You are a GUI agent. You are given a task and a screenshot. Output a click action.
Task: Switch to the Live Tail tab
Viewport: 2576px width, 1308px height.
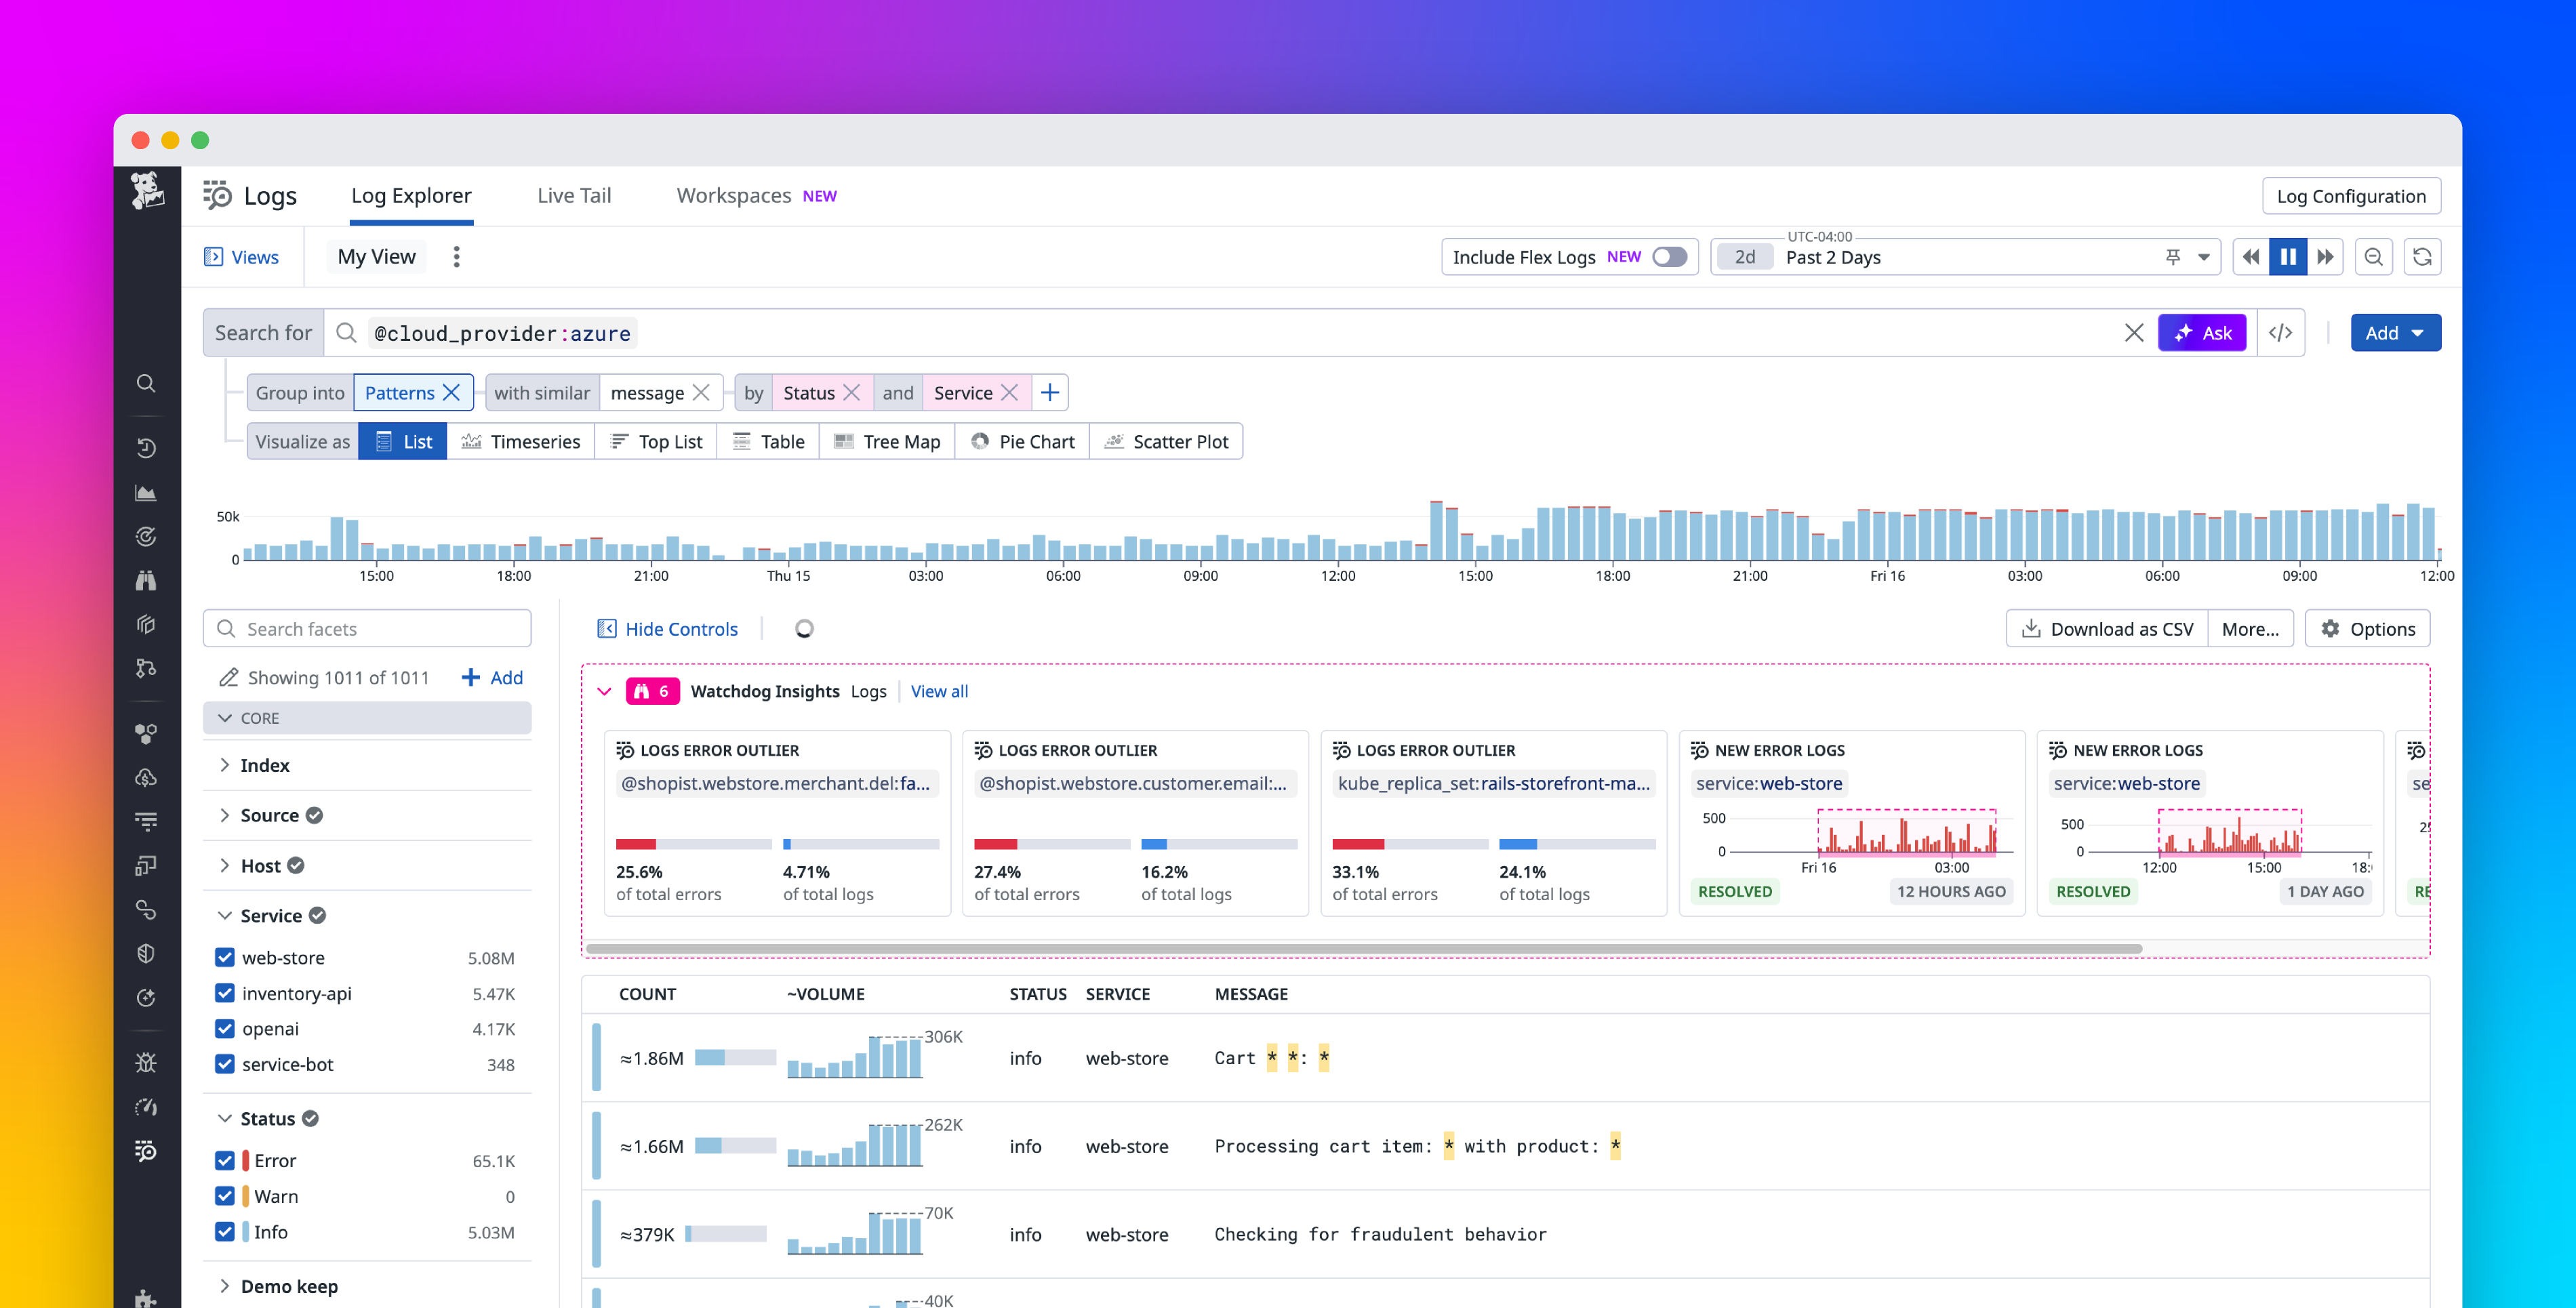click(x=574, y=195)
